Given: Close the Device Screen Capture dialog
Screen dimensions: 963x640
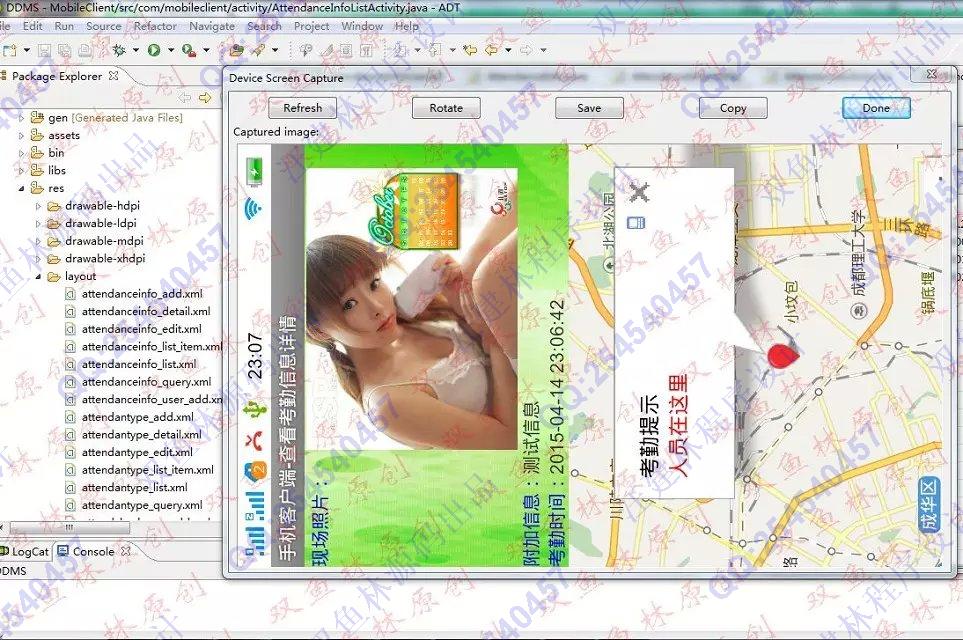Looking at the screenshot, I should [x=932, y=74].
